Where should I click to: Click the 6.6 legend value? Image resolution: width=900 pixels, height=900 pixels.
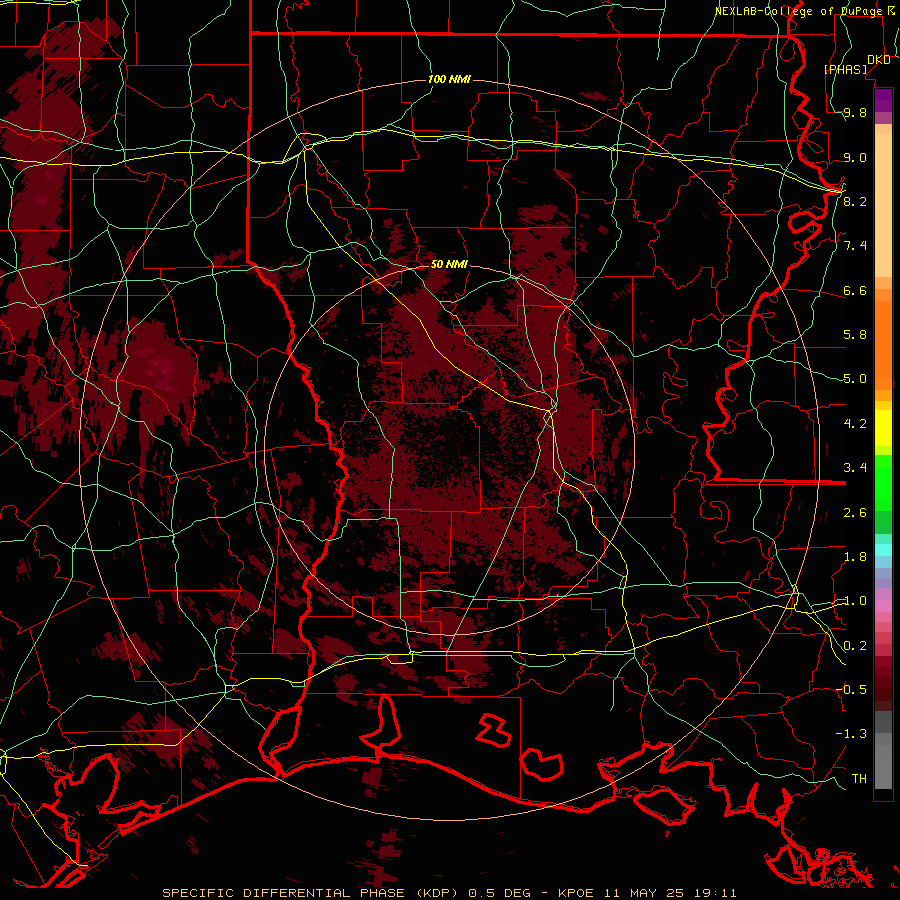[x=855, y=290]
